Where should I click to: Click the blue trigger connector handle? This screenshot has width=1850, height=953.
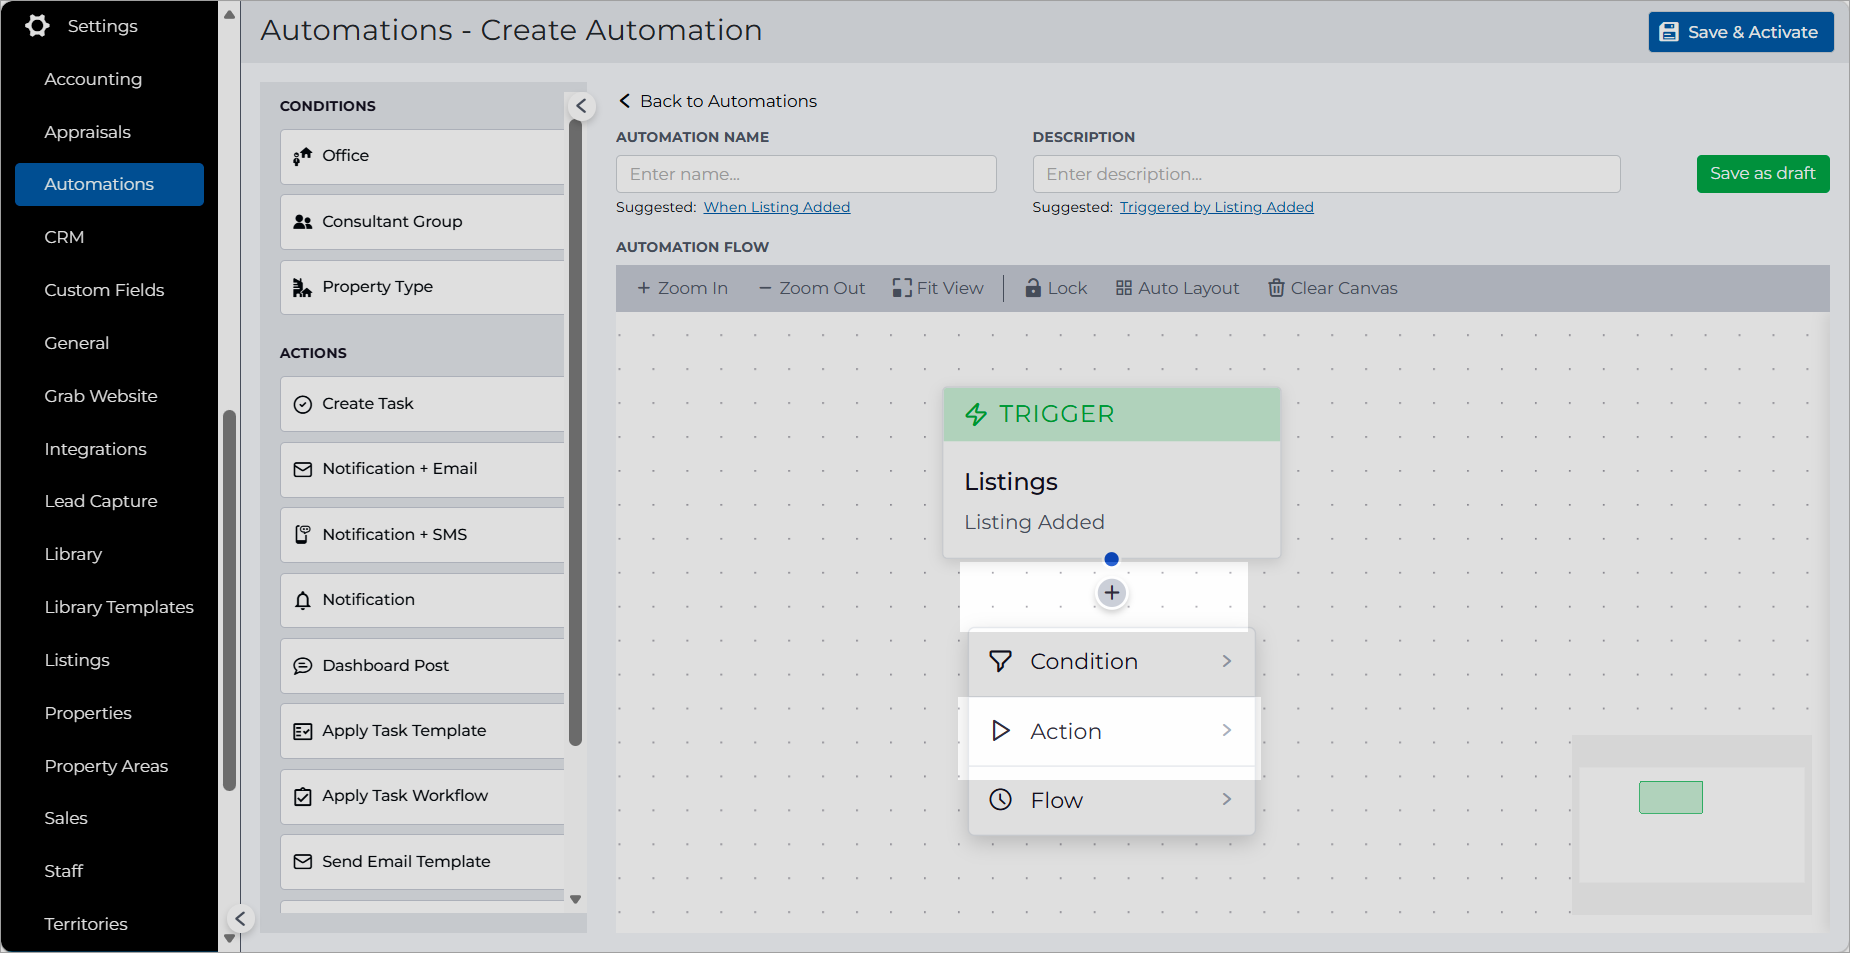point(1112,559)
